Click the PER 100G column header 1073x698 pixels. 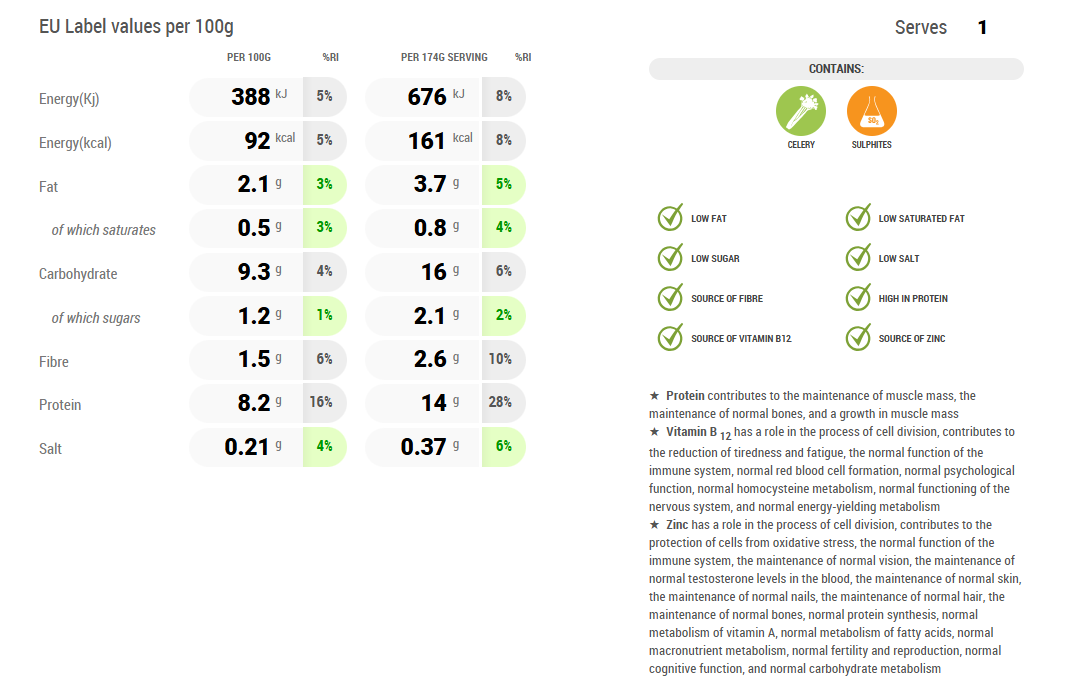[x=249, y=57]
